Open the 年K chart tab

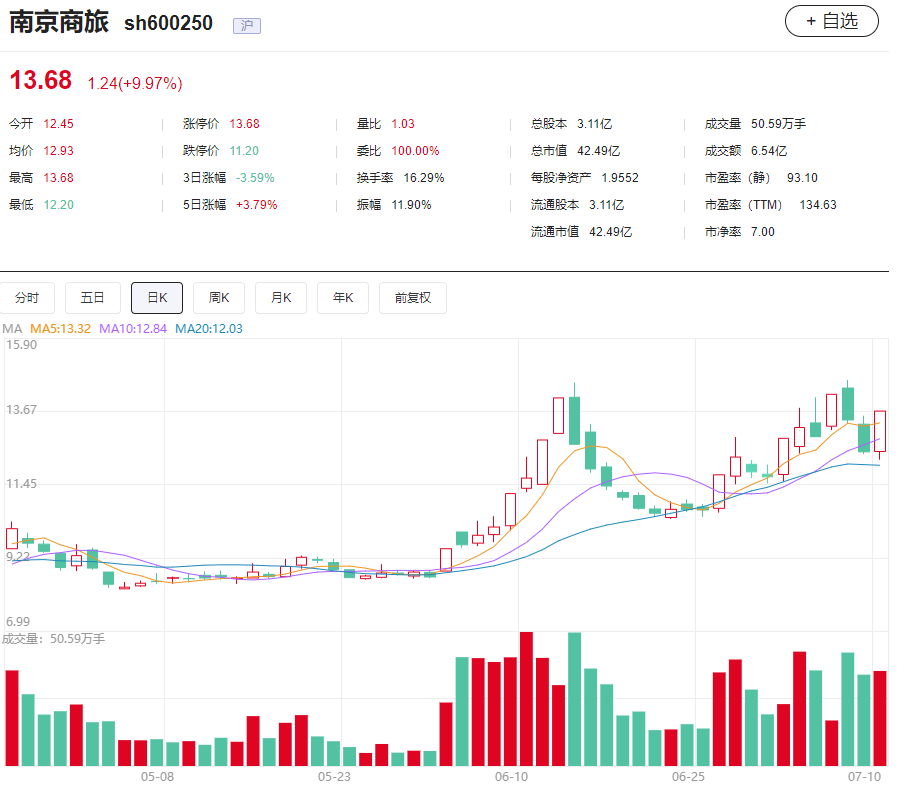tap(343, 298)
